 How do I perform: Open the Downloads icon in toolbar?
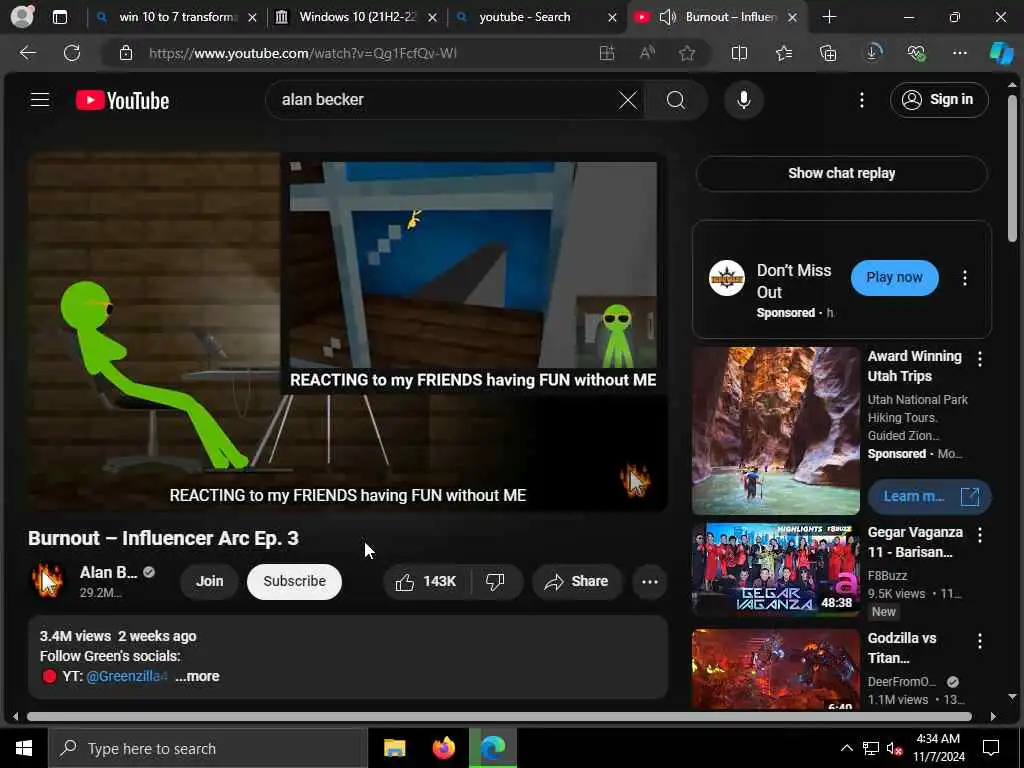[x=872, y=53]
